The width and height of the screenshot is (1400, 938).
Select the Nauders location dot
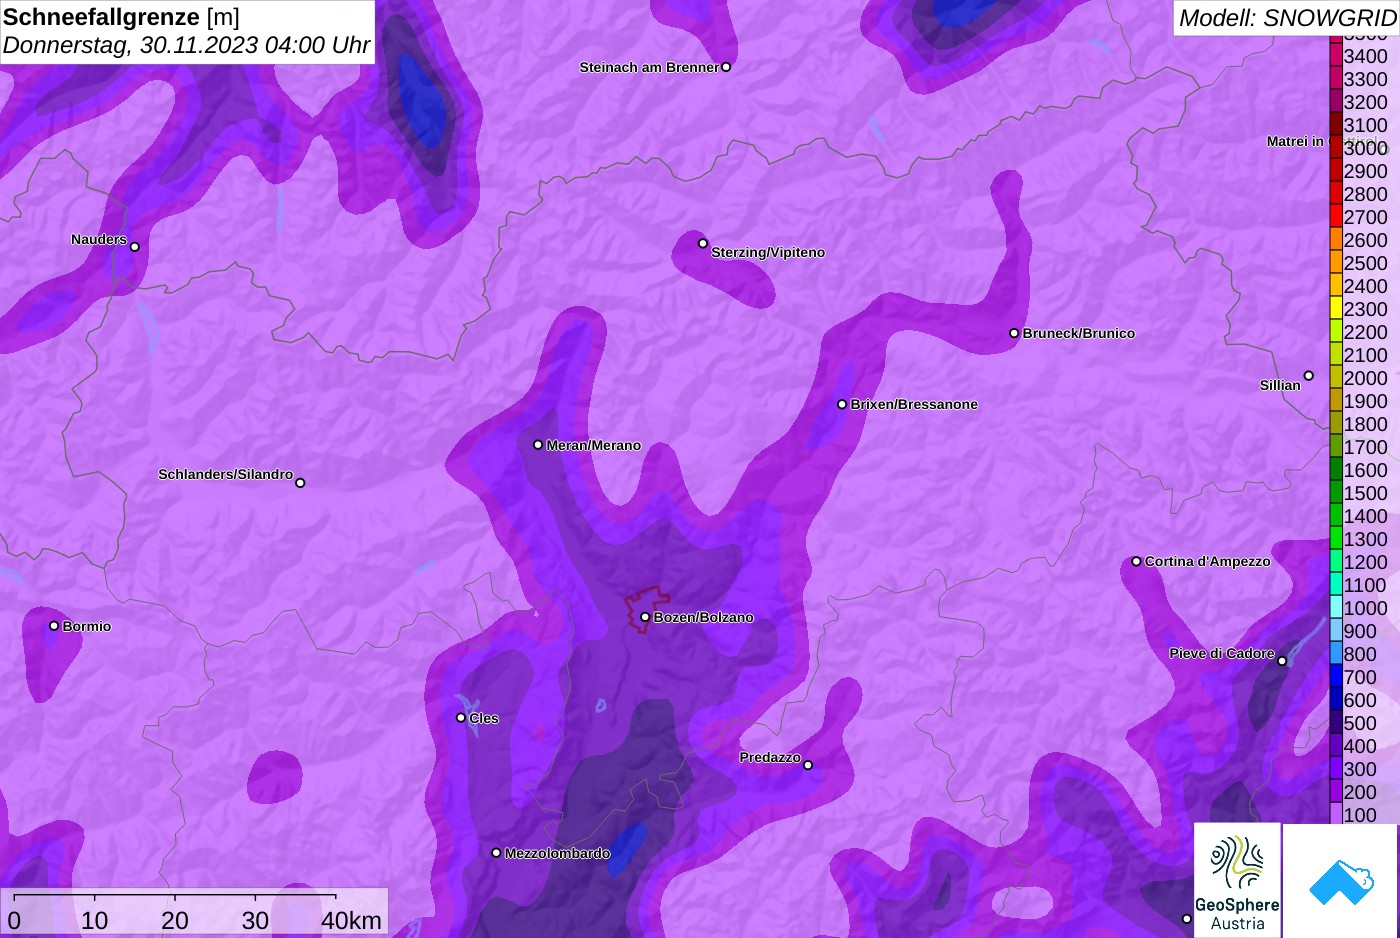[135, 247]
